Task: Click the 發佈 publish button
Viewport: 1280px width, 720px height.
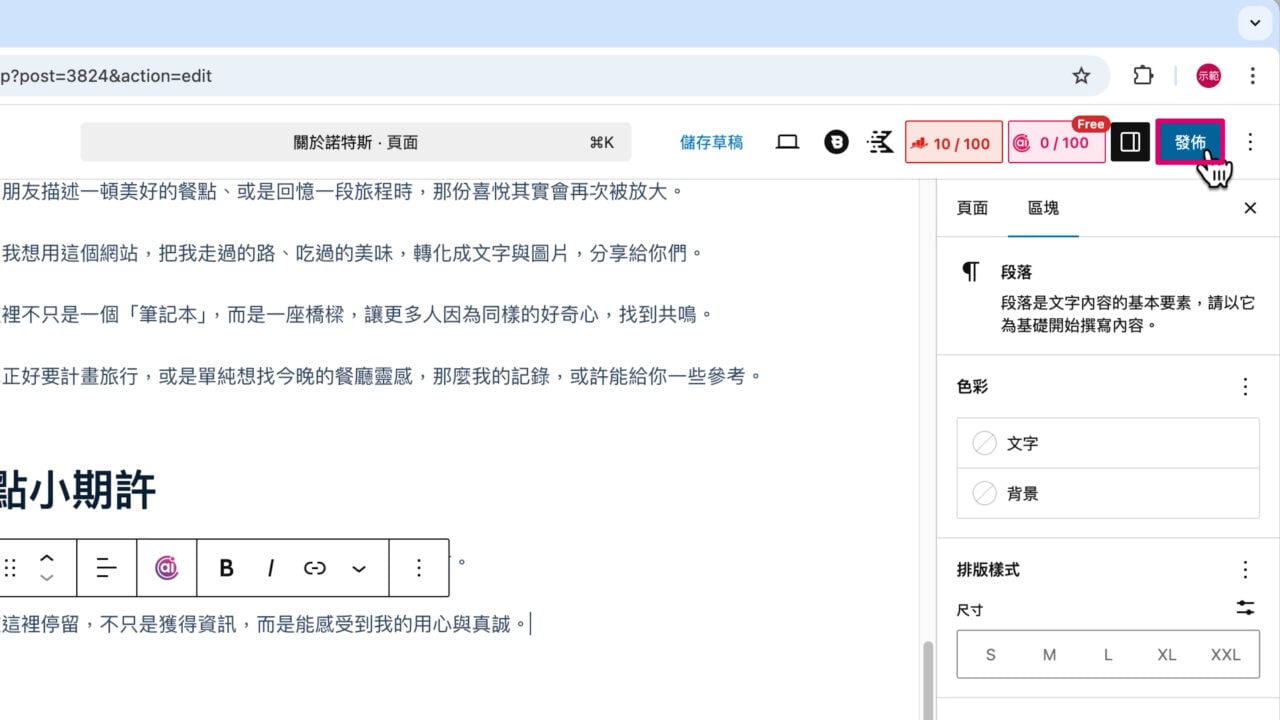Action: pos(1189,143)
